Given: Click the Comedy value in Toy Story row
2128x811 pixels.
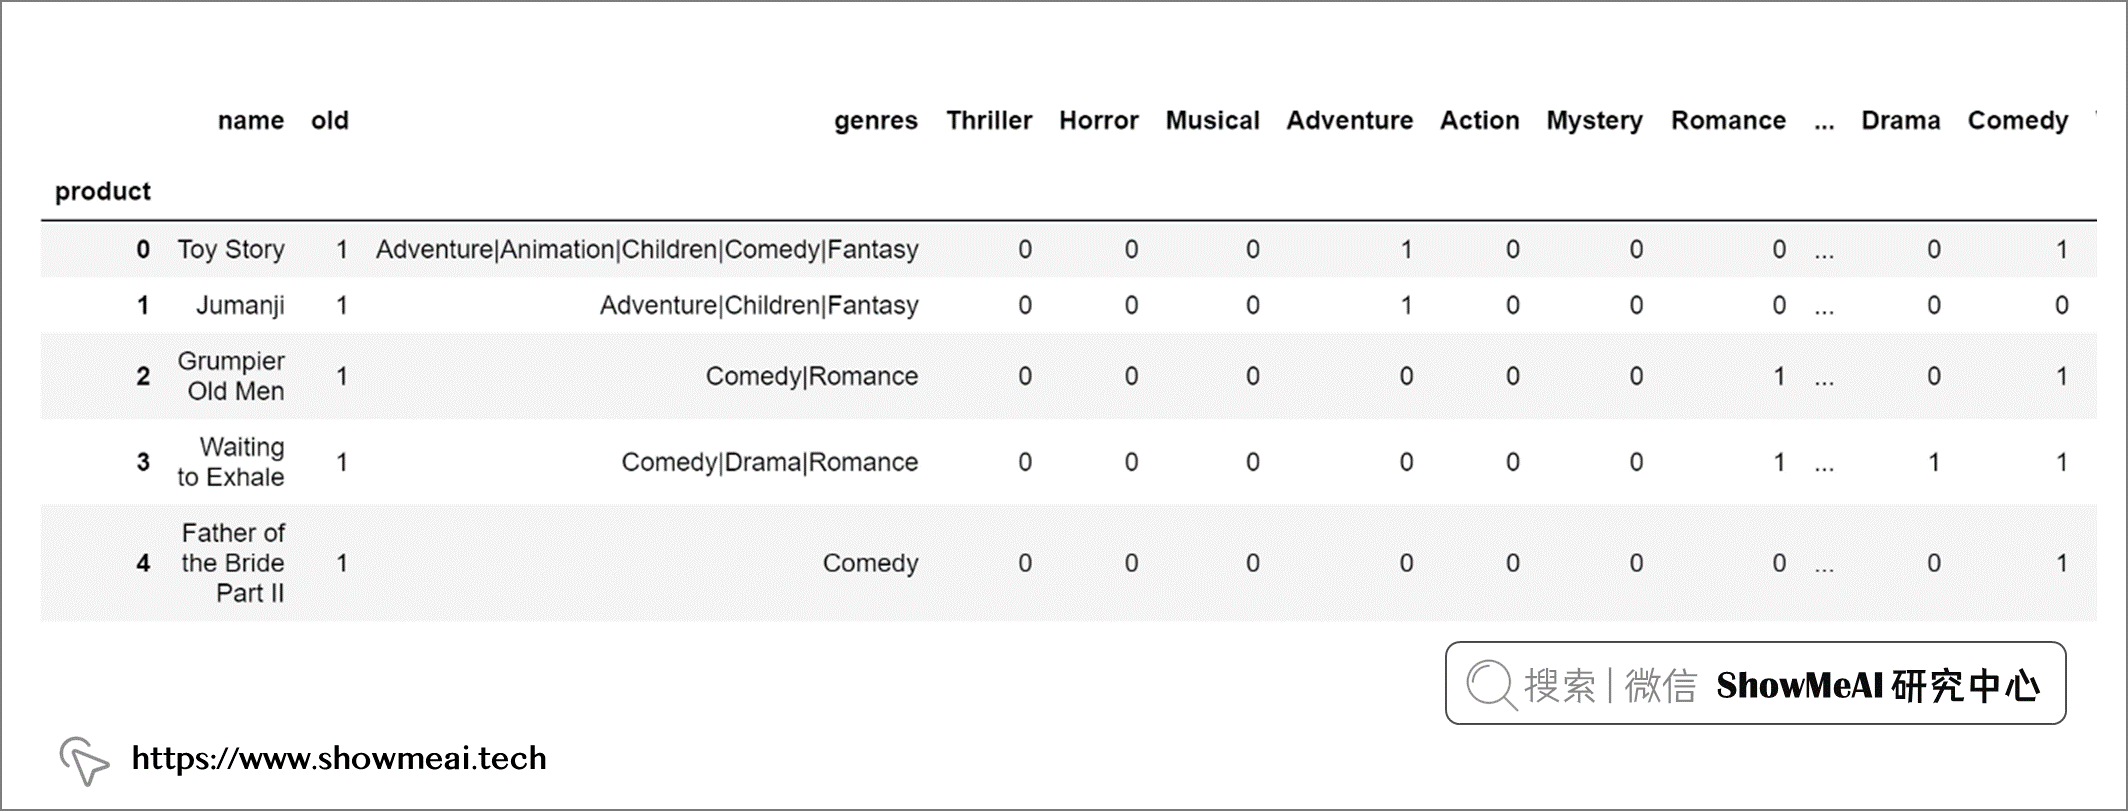Looking at the screenshot, I should click(x=2062, y=249).
